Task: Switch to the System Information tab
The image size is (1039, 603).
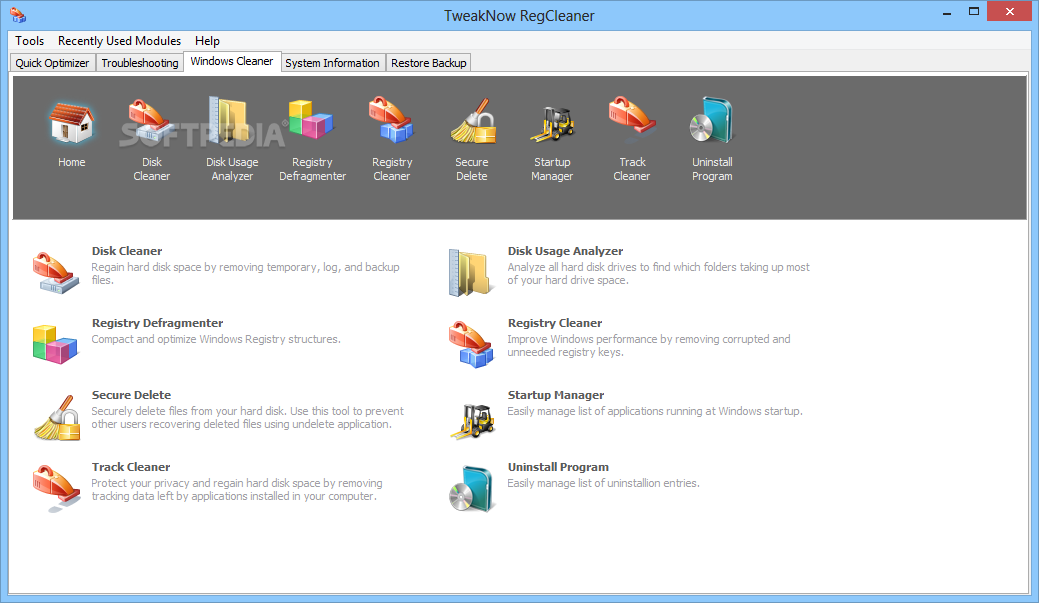Action: click(x=333, y=63)
